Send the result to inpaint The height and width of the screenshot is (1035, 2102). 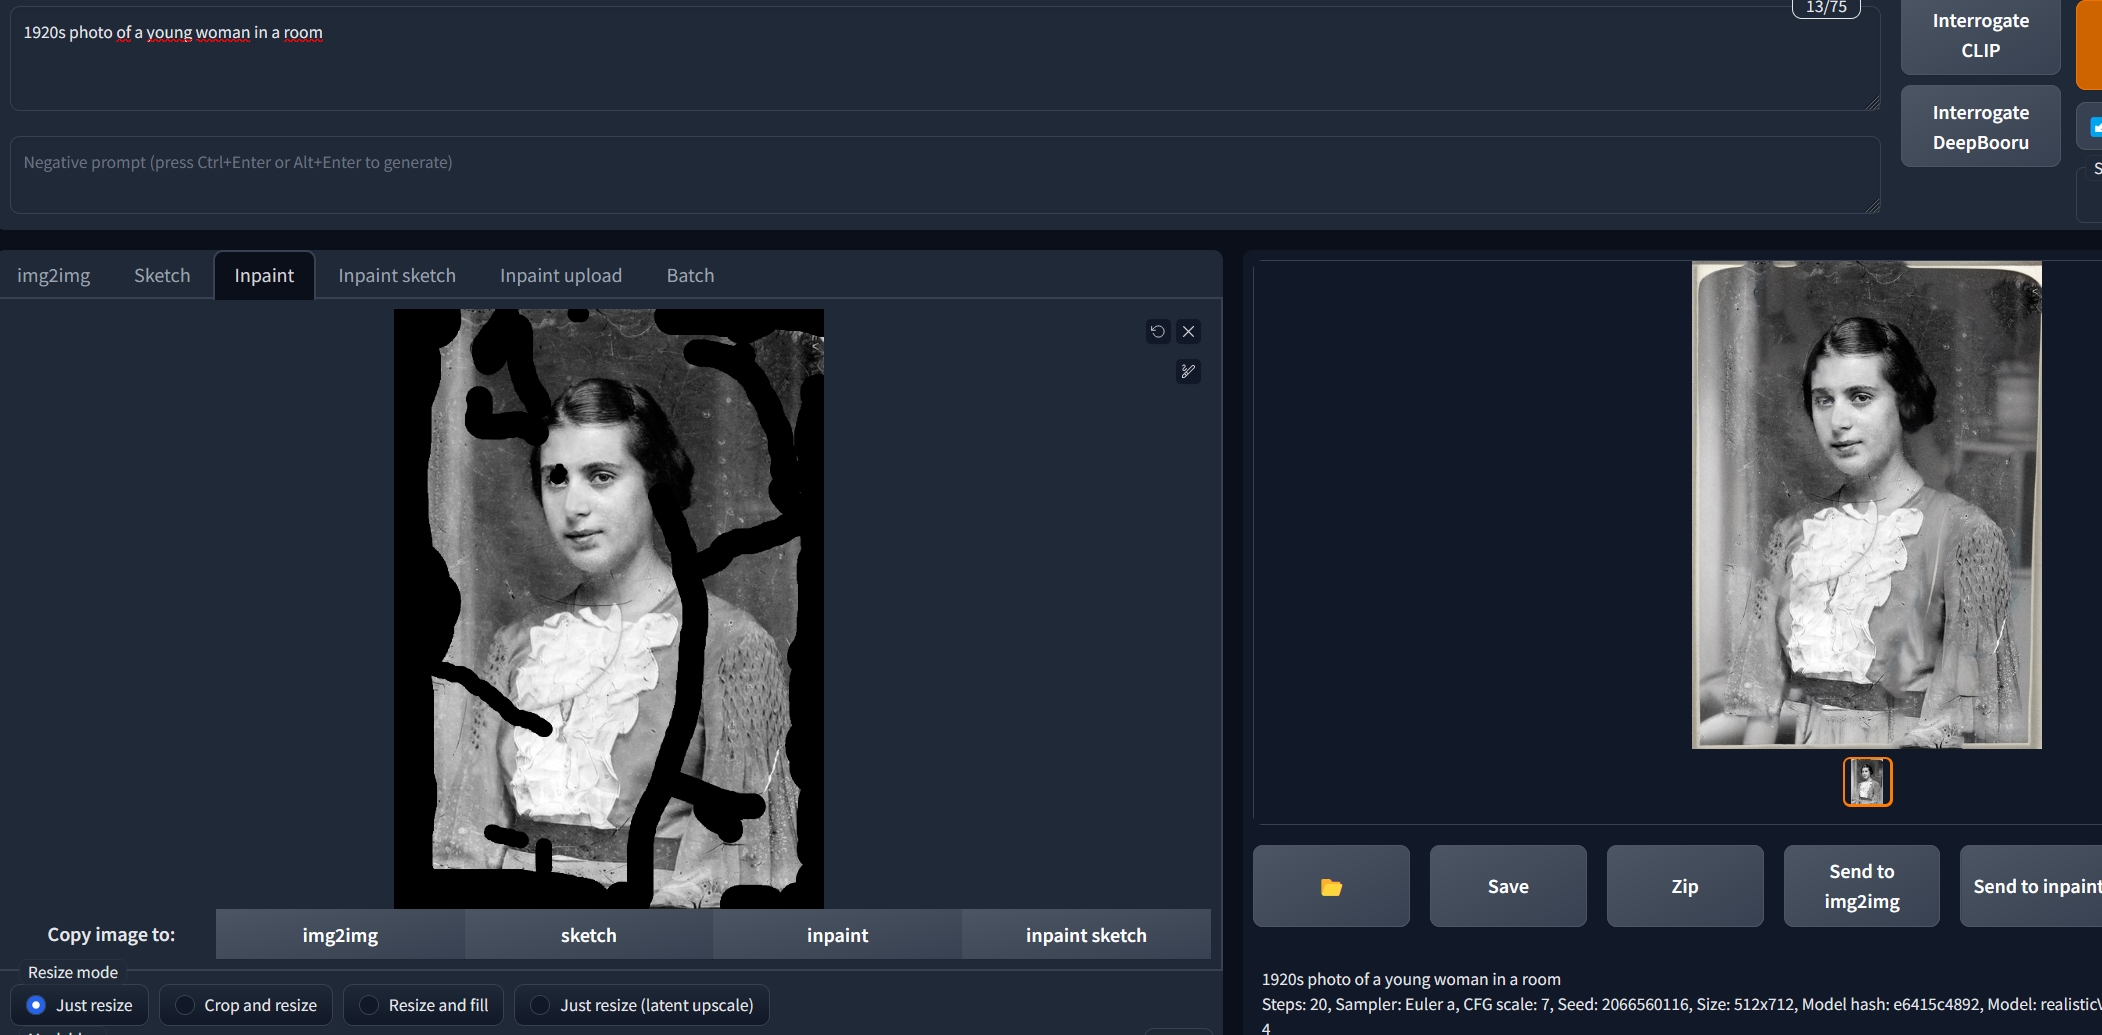click(x=2031, y=886)
